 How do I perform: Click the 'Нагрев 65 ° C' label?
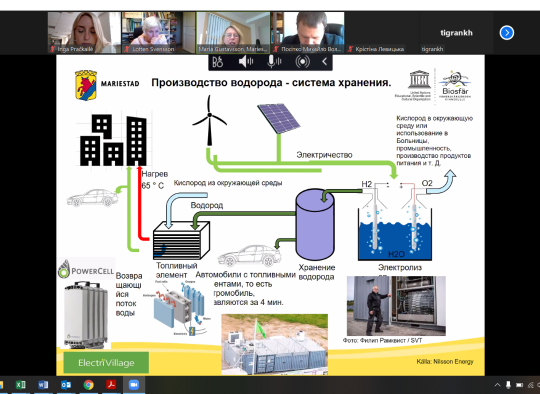pyautogui.click(x=154, y=179)
